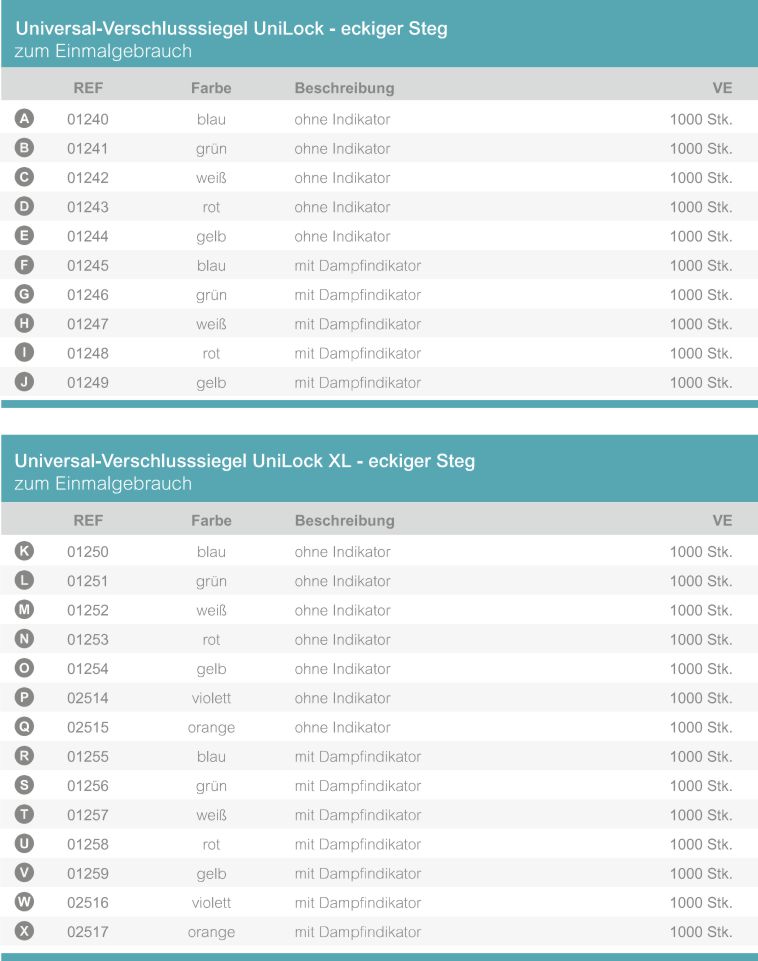Select the 01249 gelb Dampfindikator row
The width and height of the screenshot is (758, 961).
(379, 382)
